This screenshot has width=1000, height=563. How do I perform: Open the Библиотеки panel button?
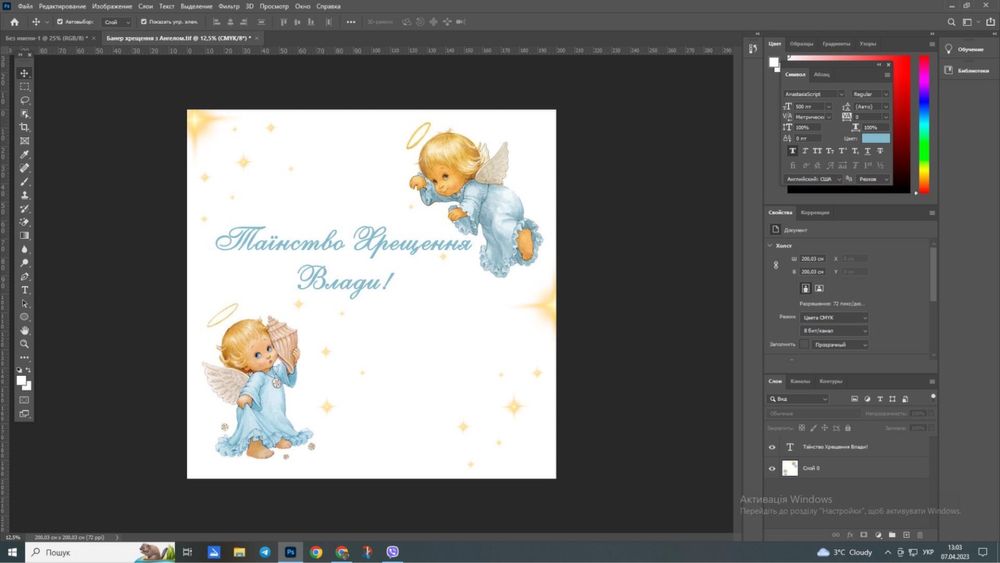967,70
